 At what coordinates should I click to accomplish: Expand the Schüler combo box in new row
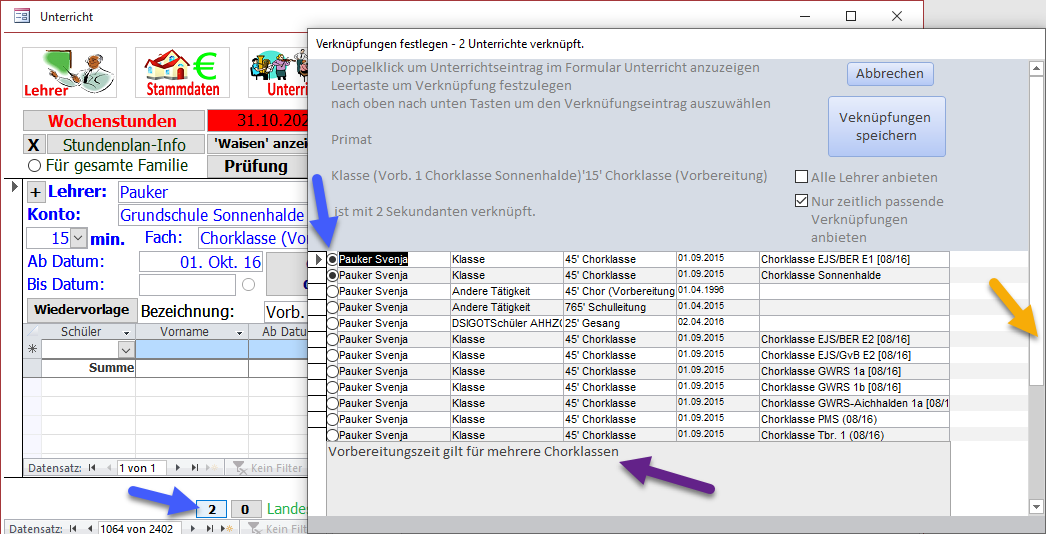tap(126, 350)
